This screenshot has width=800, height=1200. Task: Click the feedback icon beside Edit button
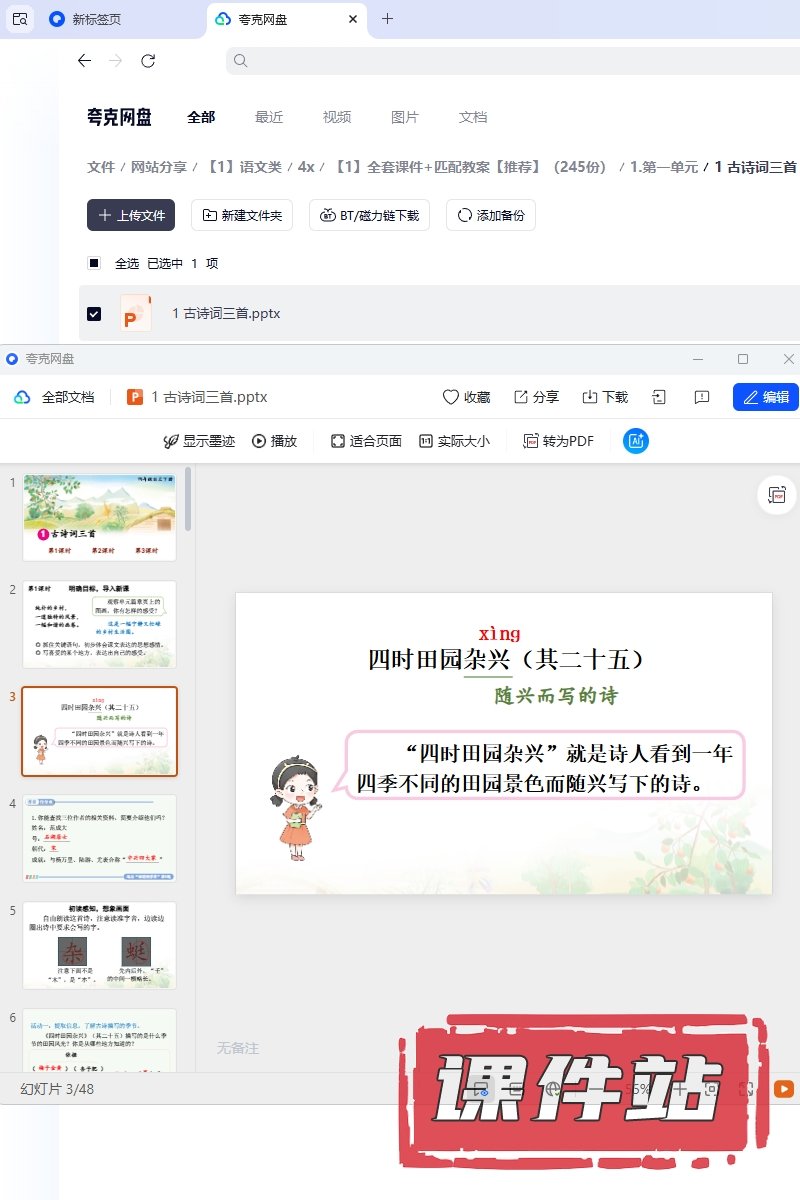click(702, 397)
